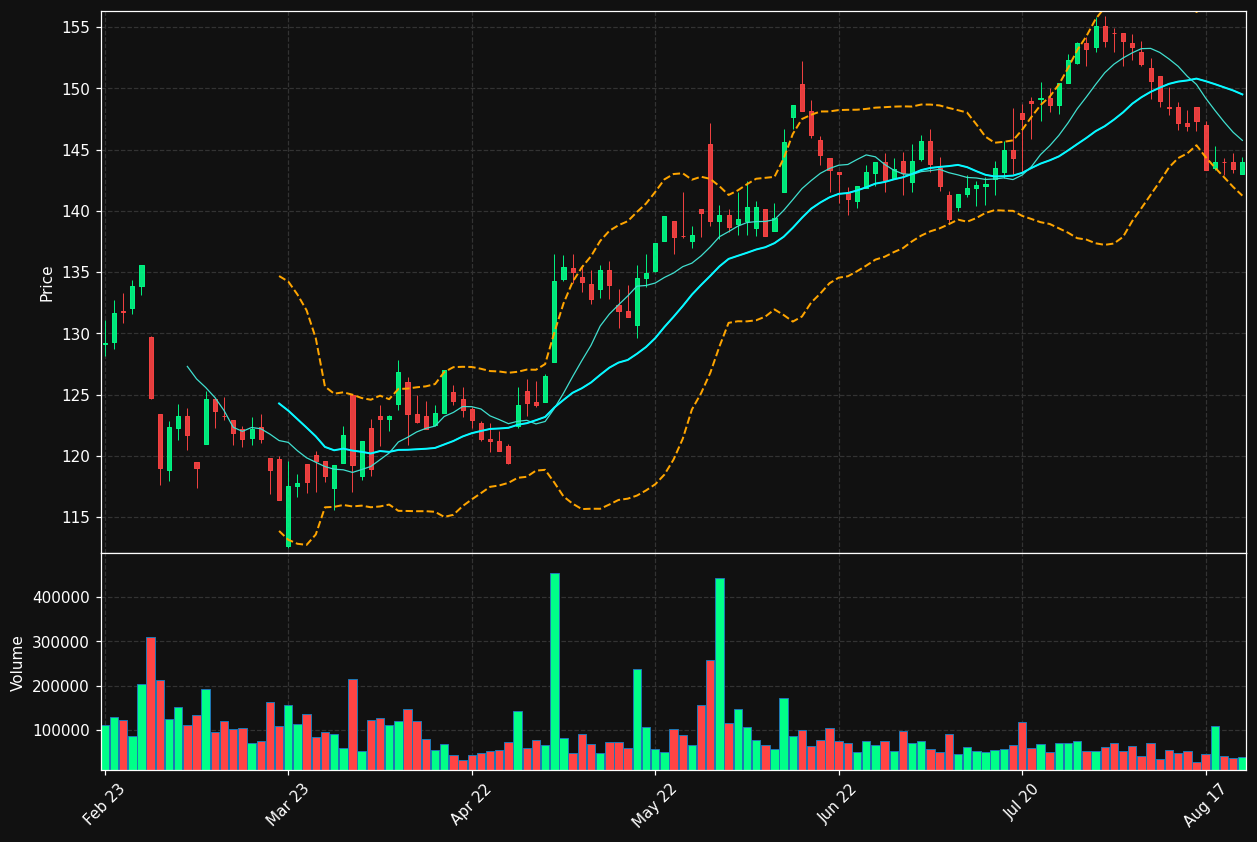The width and height of the screenshot is (1257, 842).
Task: Click the 145 price tick label
Action: pos(76,151)
